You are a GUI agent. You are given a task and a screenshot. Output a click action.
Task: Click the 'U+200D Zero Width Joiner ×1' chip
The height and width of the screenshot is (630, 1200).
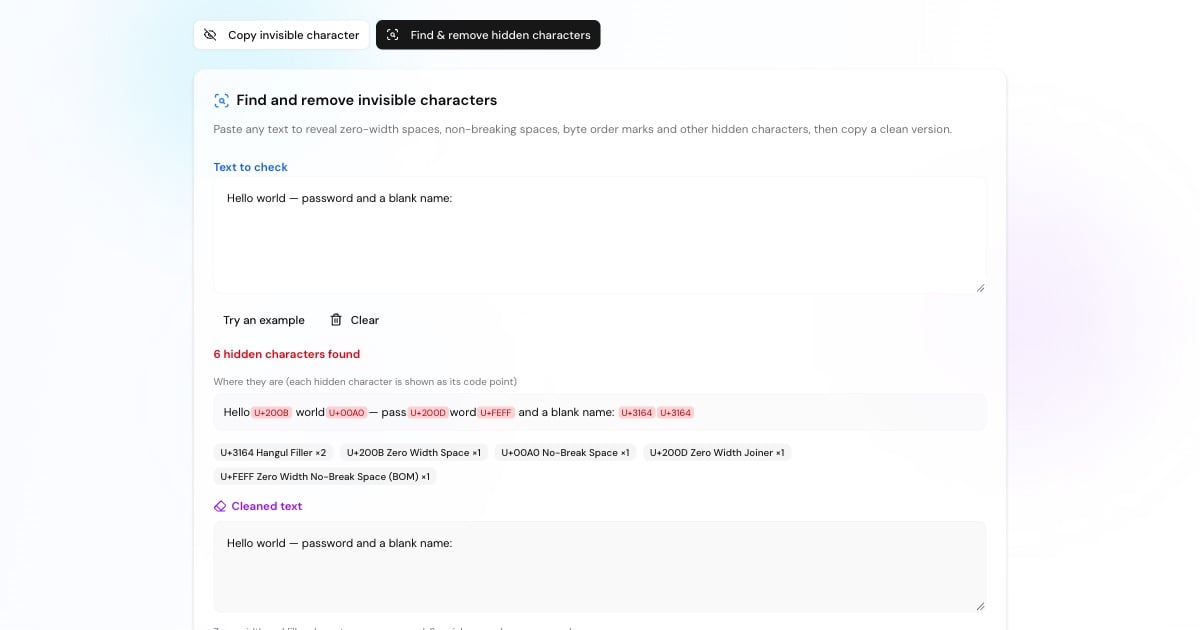coord(717,453)
